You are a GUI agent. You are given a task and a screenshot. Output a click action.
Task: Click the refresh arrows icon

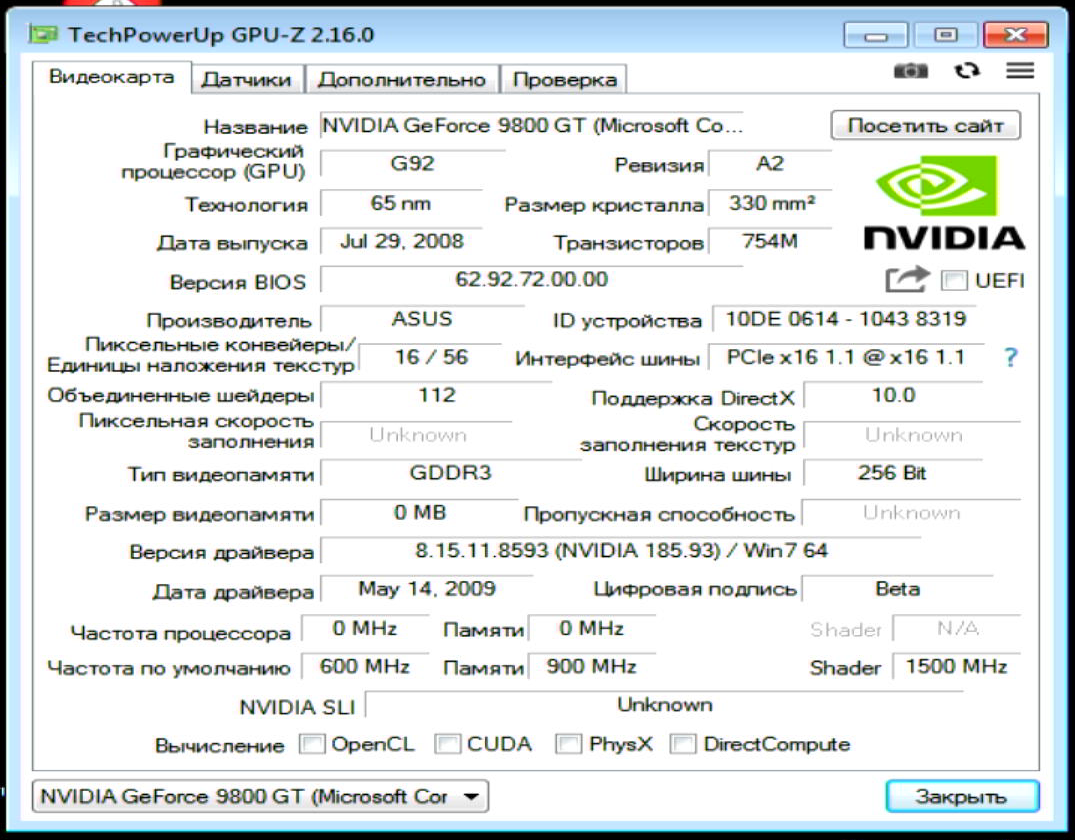967,71
